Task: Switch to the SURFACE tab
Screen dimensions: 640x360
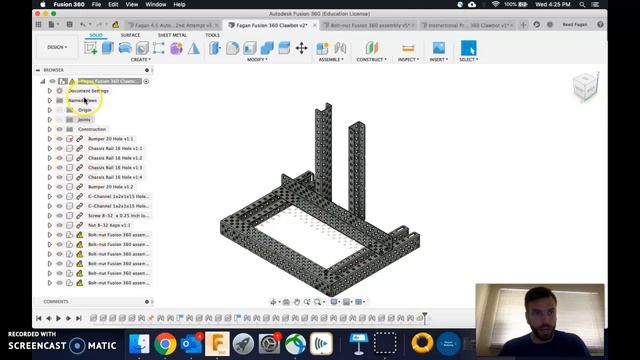Action: pyautogui.click(x=131, y=35)
